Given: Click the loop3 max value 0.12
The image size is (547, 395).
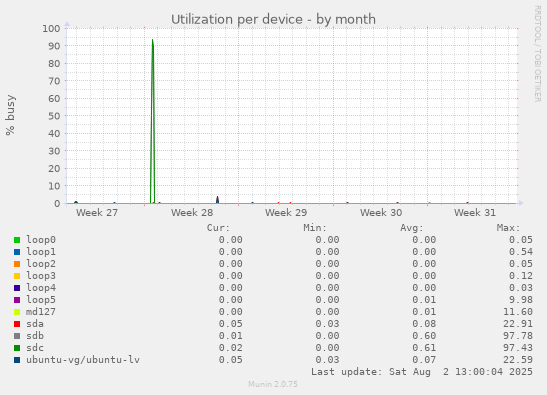Looking at the screenshot, I should (x=521, y=276).
